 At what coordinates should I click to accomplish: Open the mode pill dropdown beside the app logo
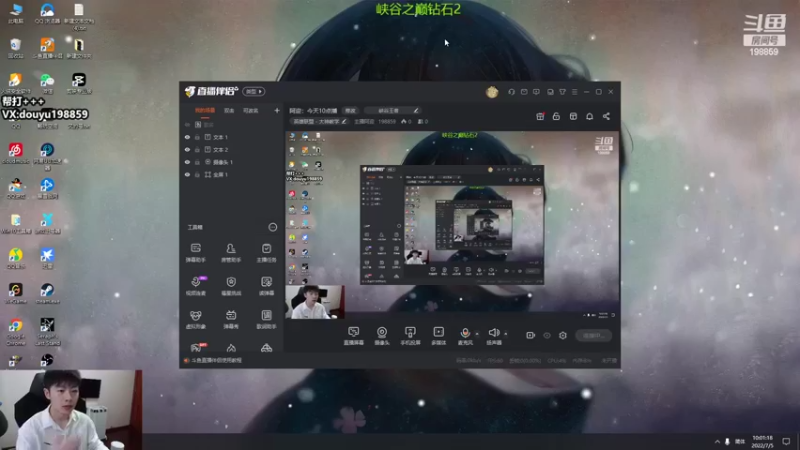point(254,91)
